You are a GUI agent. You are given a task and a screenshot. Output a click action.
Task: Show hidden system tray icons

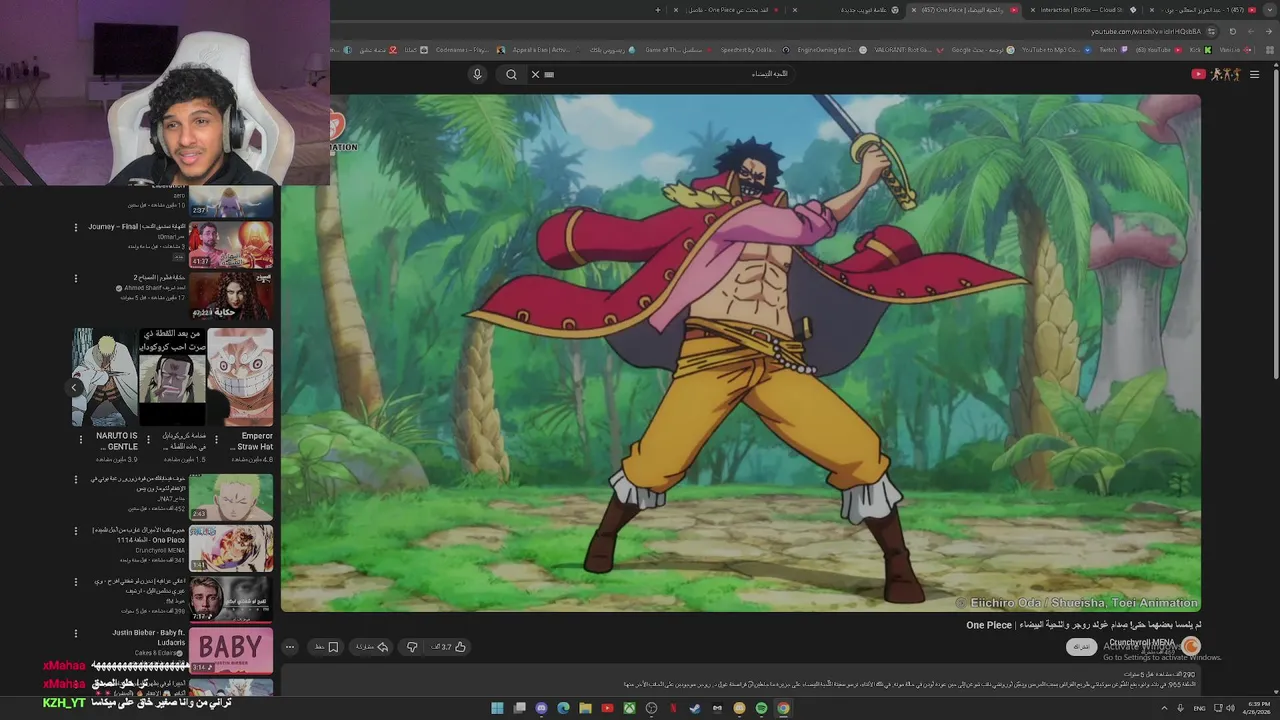(1164, 708)
